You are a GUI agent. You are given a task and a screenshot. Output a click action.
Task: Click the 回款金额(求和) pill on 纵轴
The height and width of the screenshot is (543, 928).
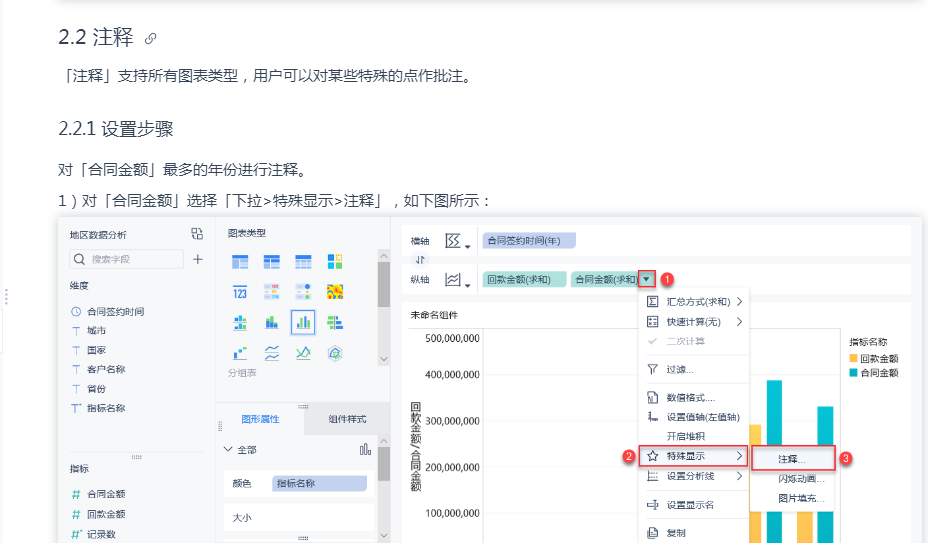click(x=524, y=279)
